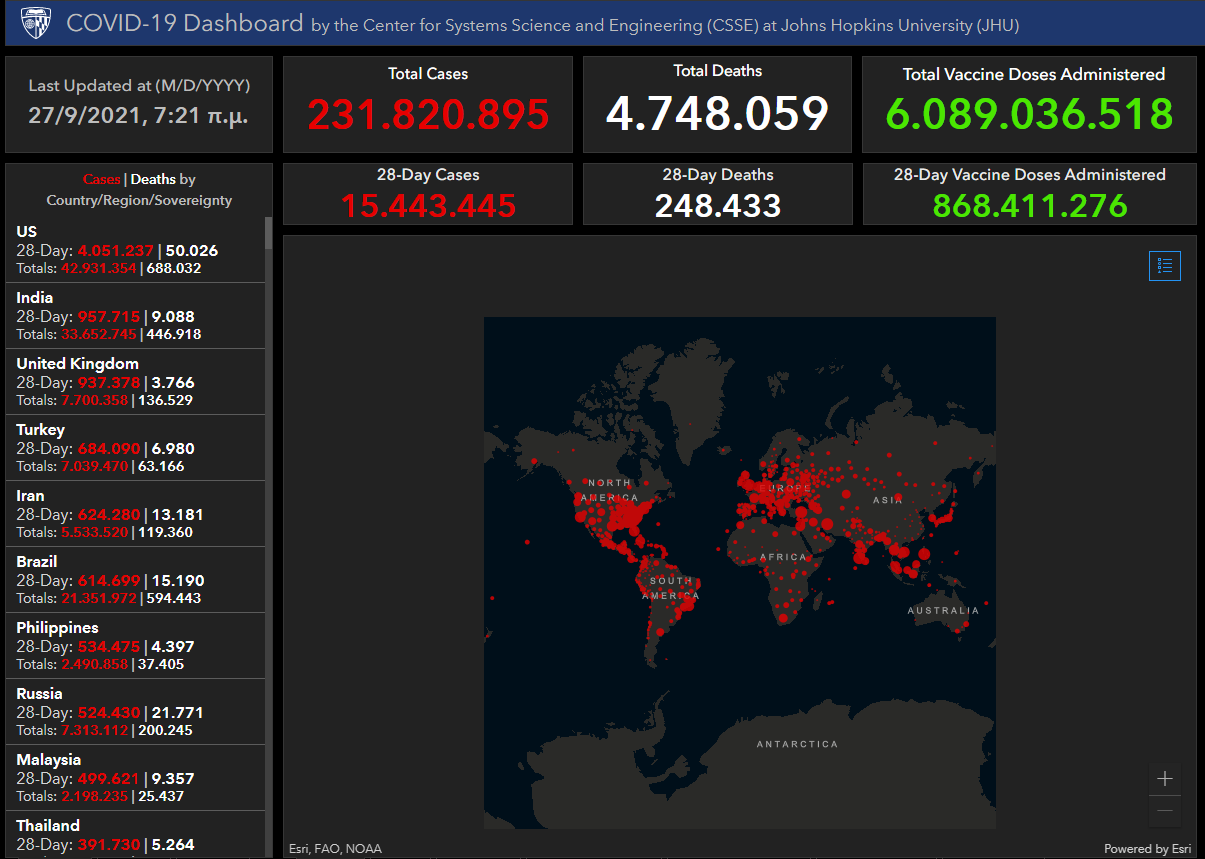Click Total Vaccine Doses Administered panel
Screen dimensions: 1205x859
coord(1029,105)
